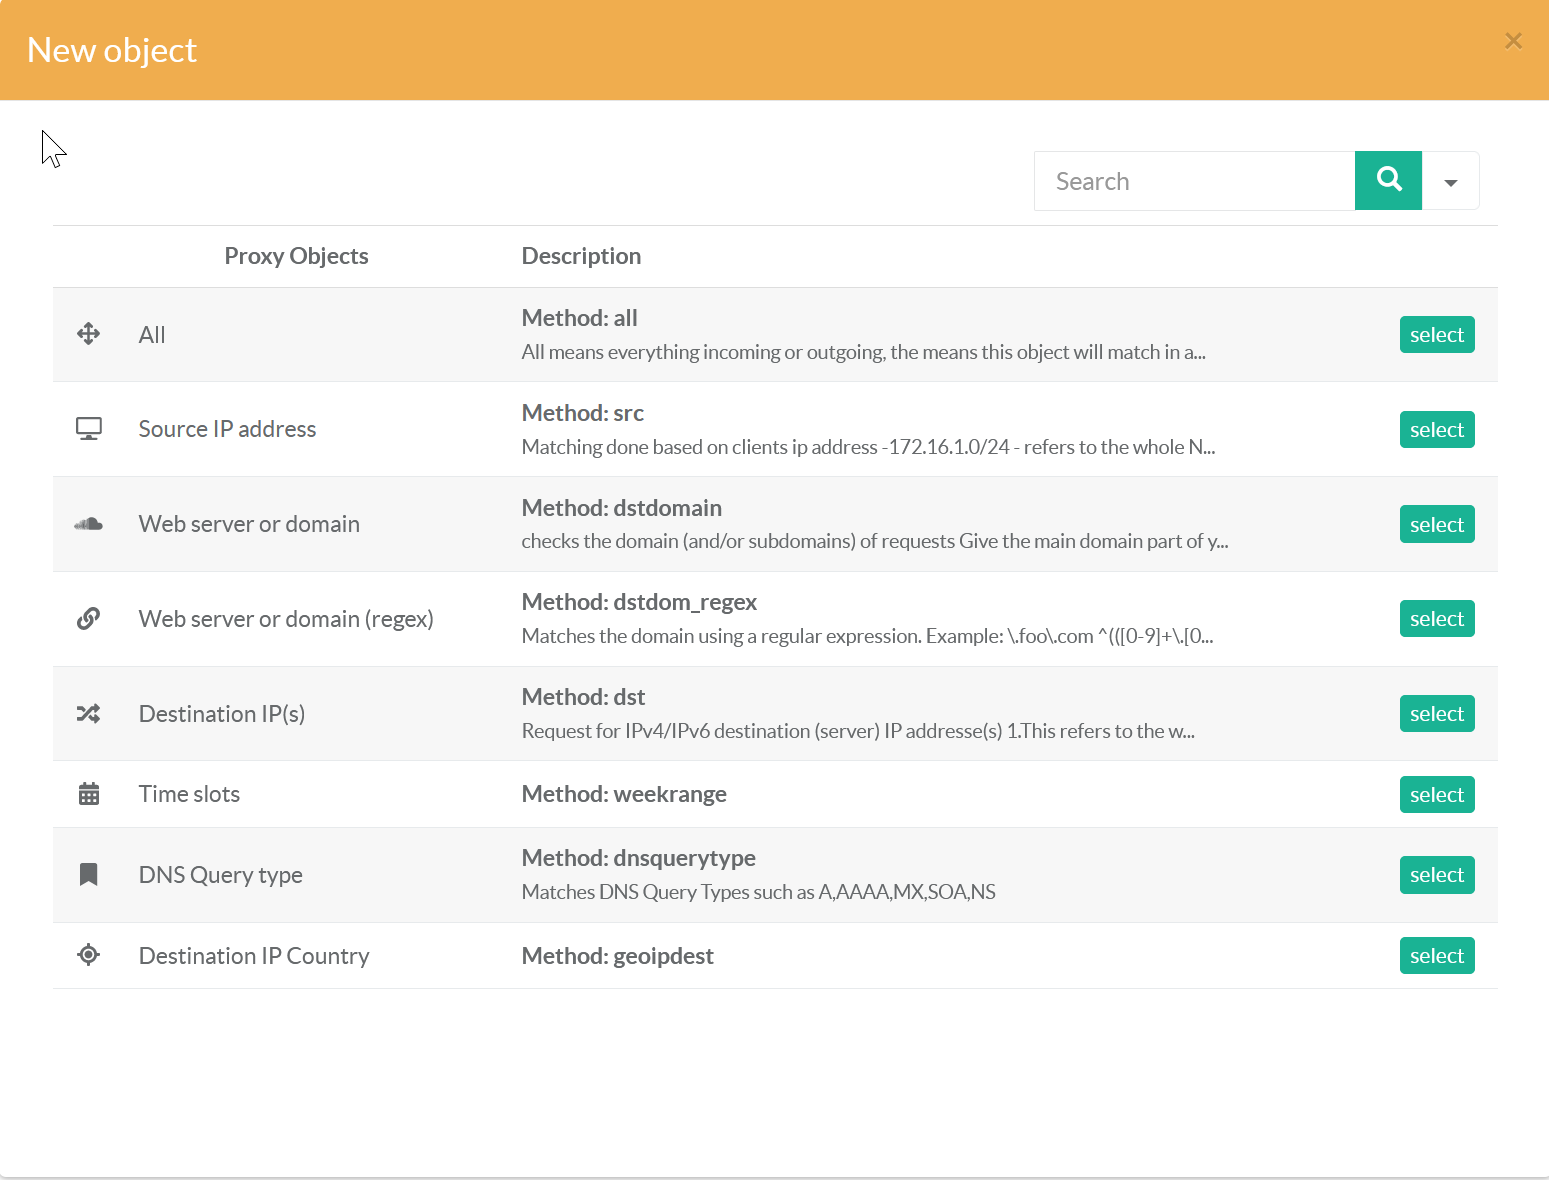The image size is (1549, 1180).
Task: Choose select for dstdom_regex method
Action: point(1436,619)
